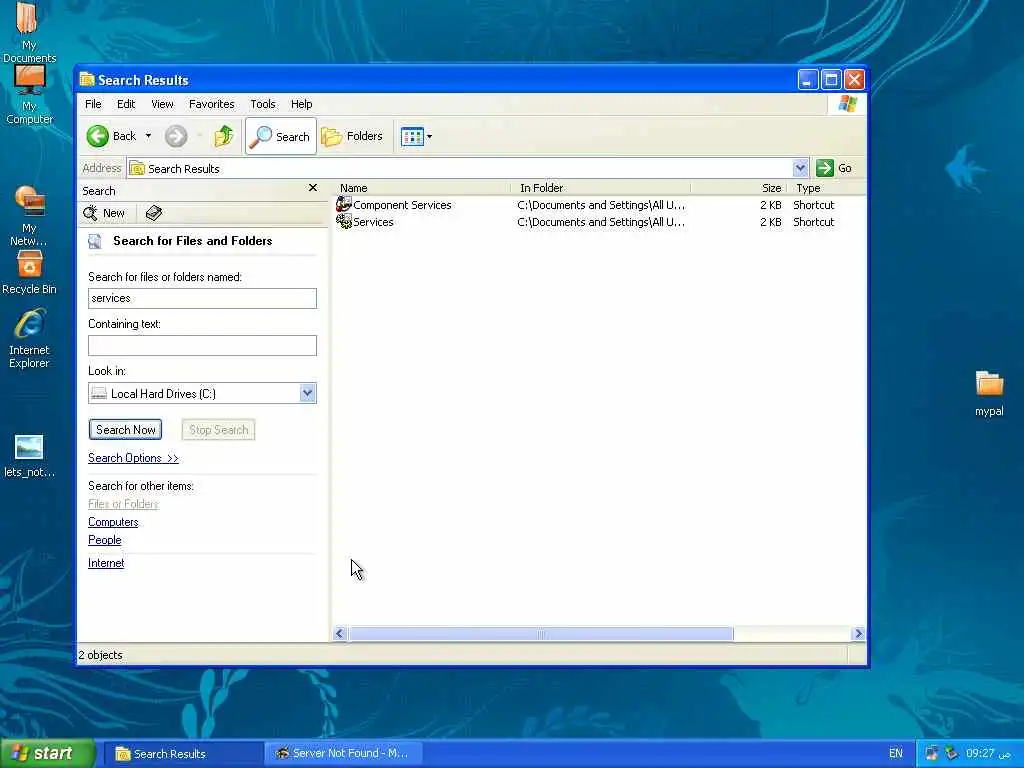Click the Internet search link
This screenshot has width=1024, height=768.
tap(106, 563)
